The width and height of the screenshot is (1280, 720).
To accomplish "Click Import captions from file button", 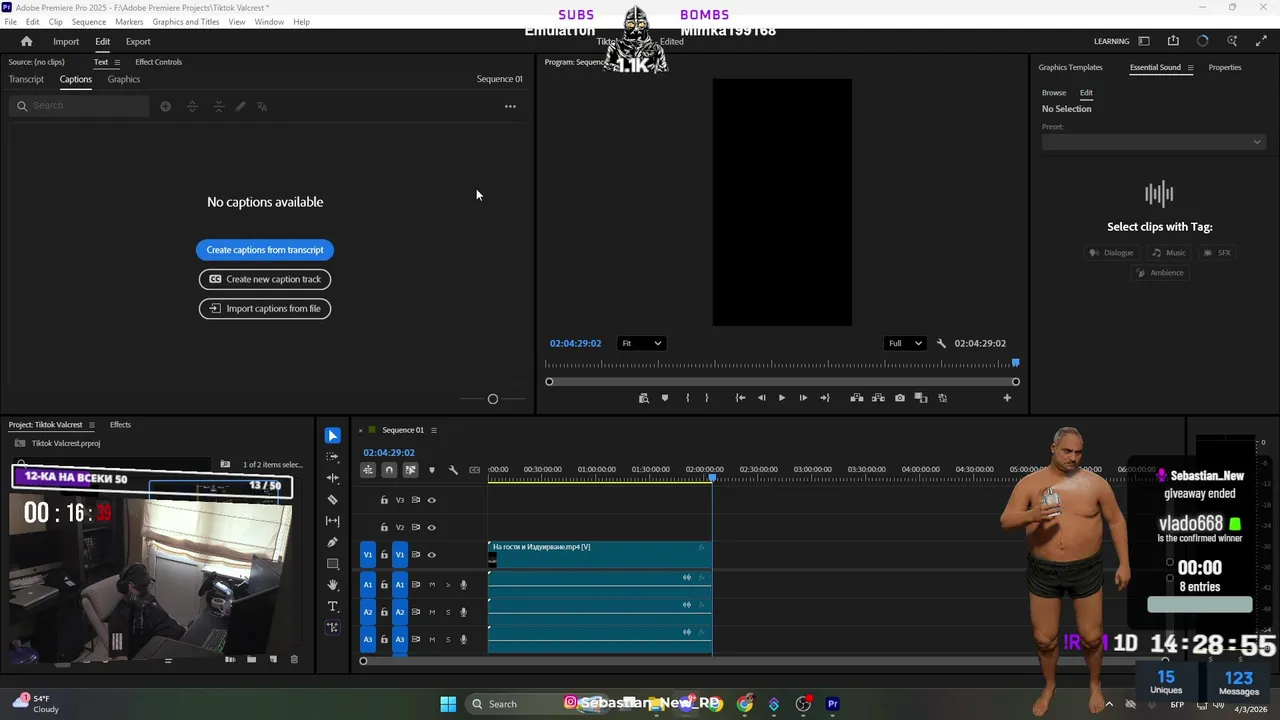I will (x=265, y=308).
